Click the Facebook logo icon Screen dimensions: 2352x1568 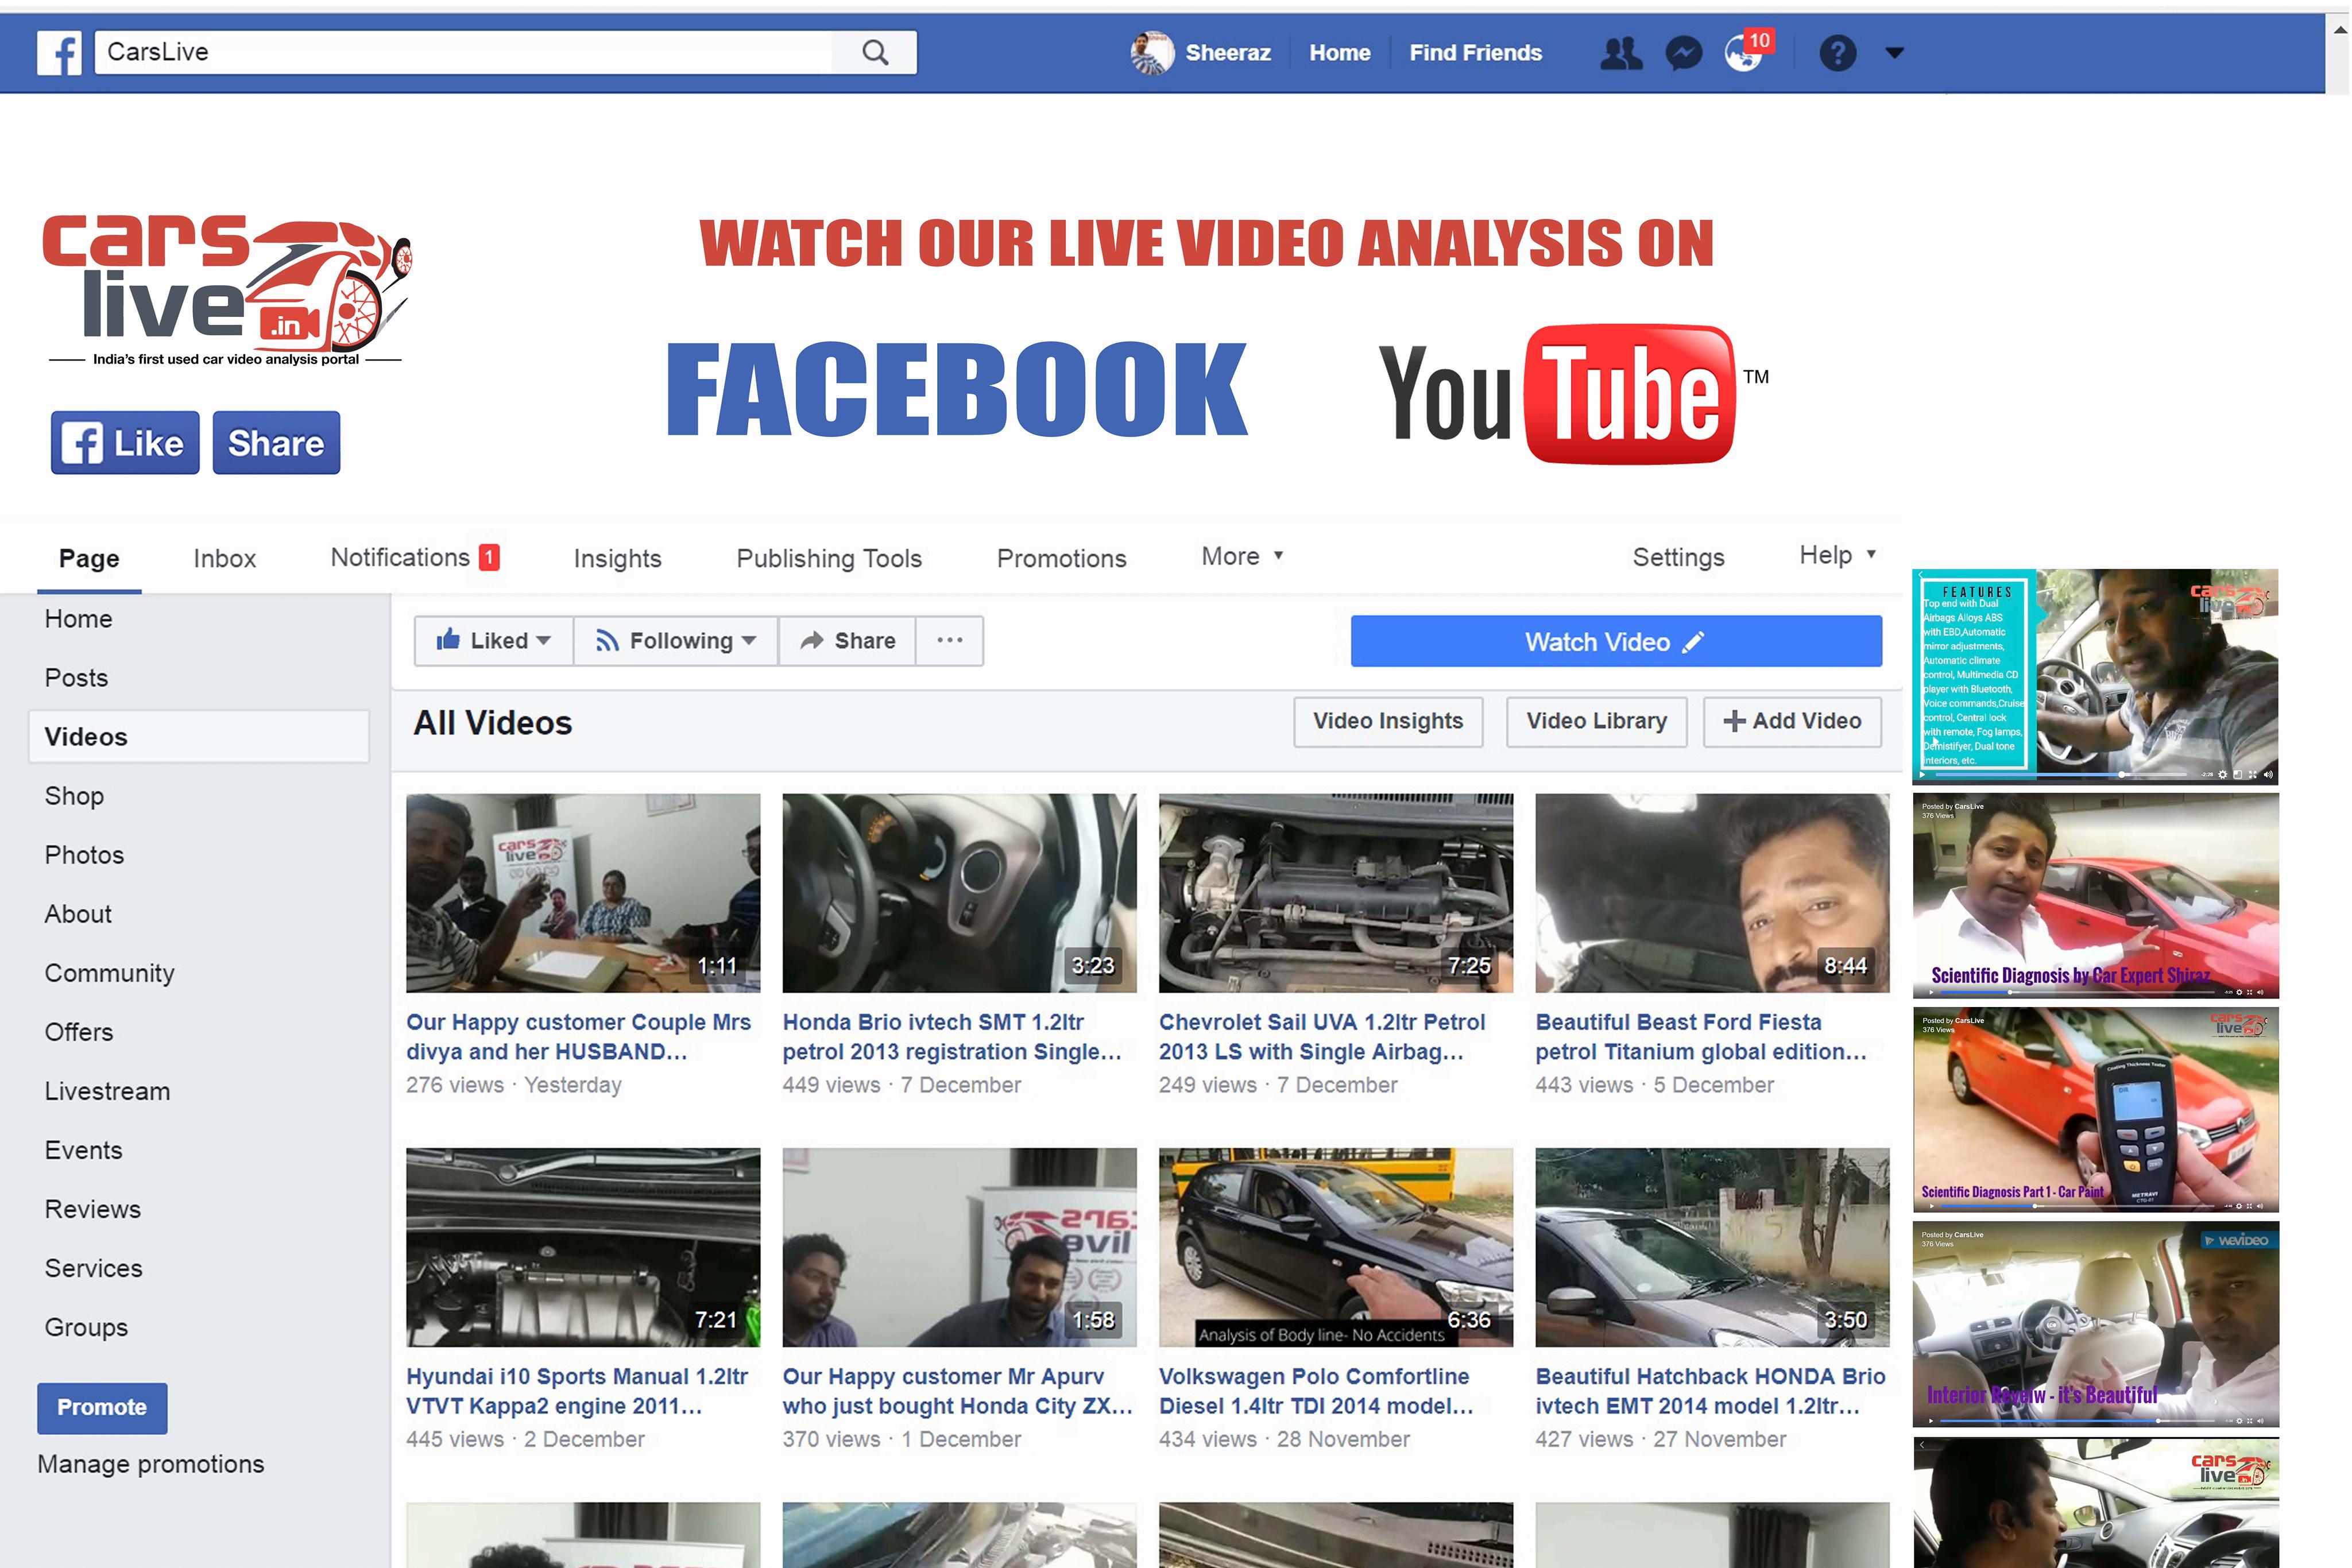(59, 52)
